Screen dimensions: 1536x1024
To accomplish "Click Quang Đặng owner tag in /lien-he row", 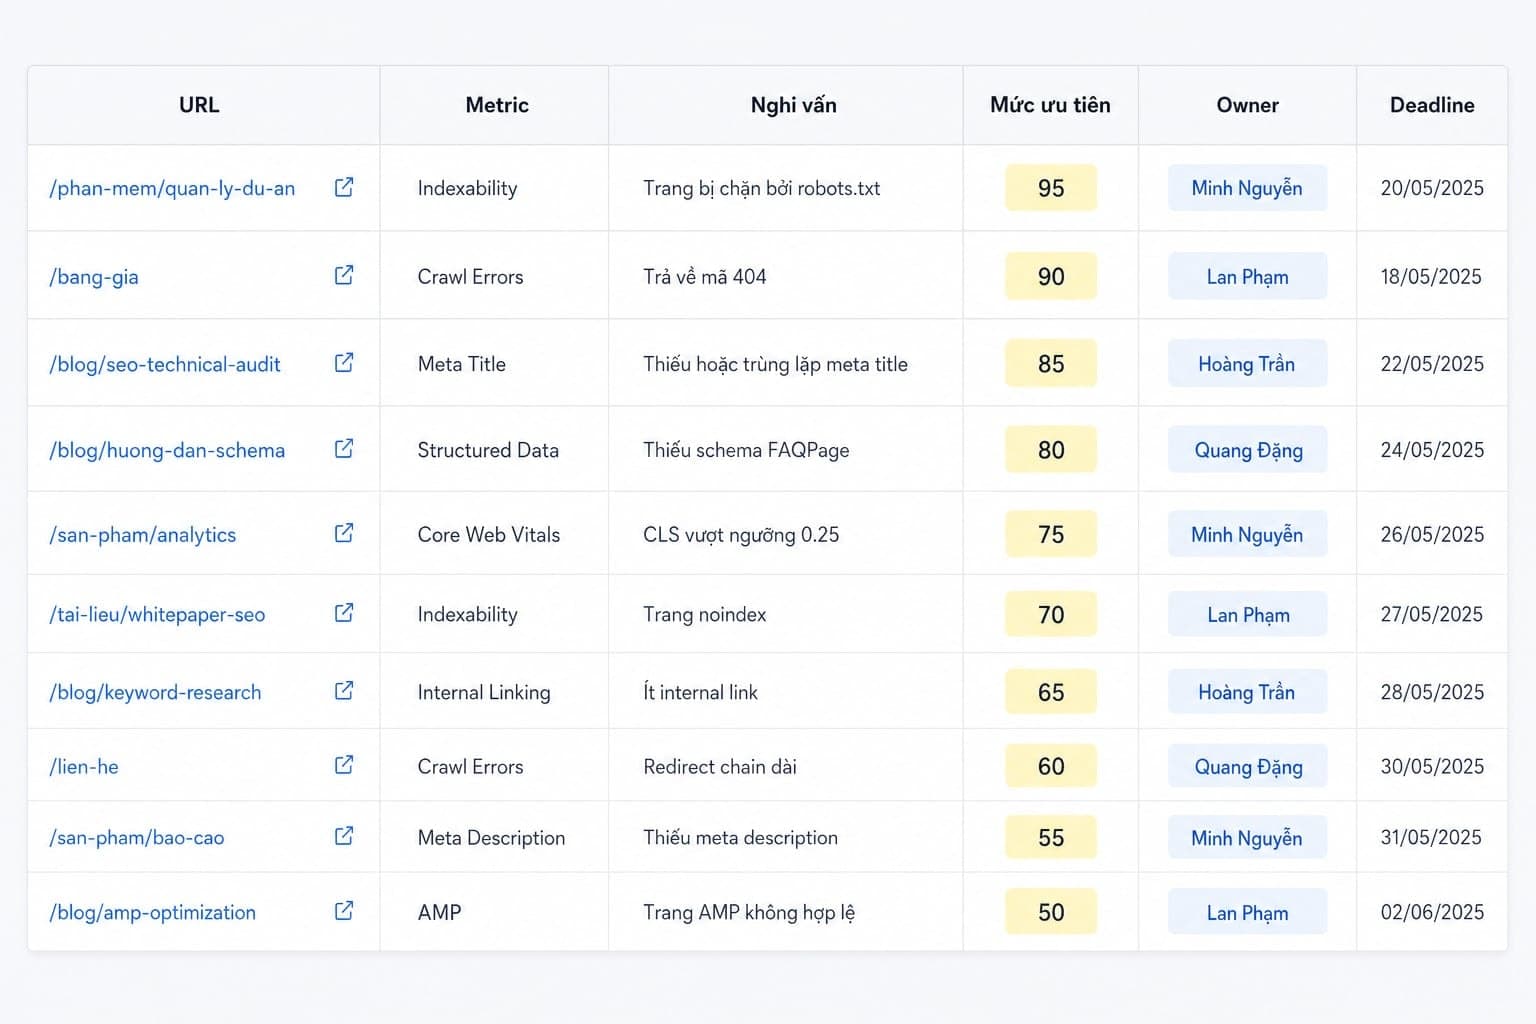I will (1247, 766).
